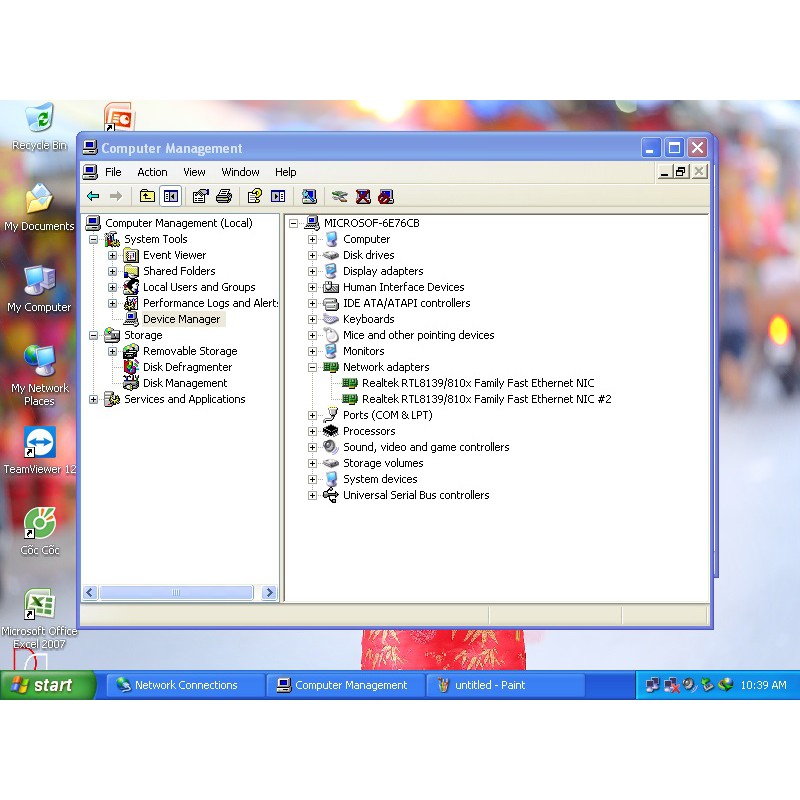
Task: Expand Services and Applications in tree
Action: pyautogui.click(x=93, y=399)
